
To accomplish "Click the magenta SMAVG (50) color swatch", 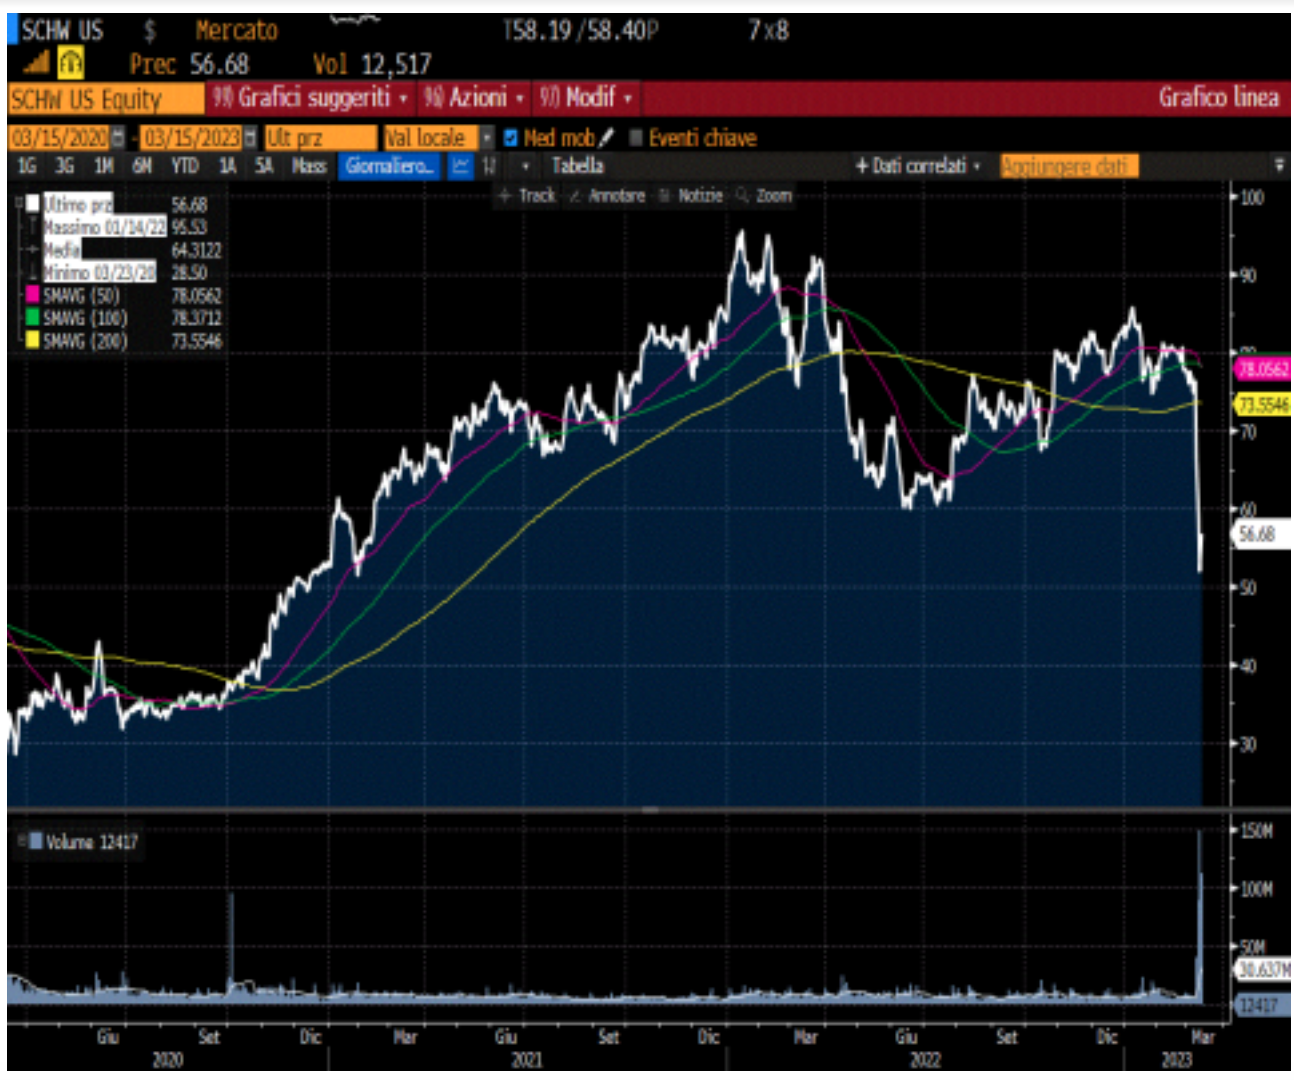I will (x=33, y=296).
